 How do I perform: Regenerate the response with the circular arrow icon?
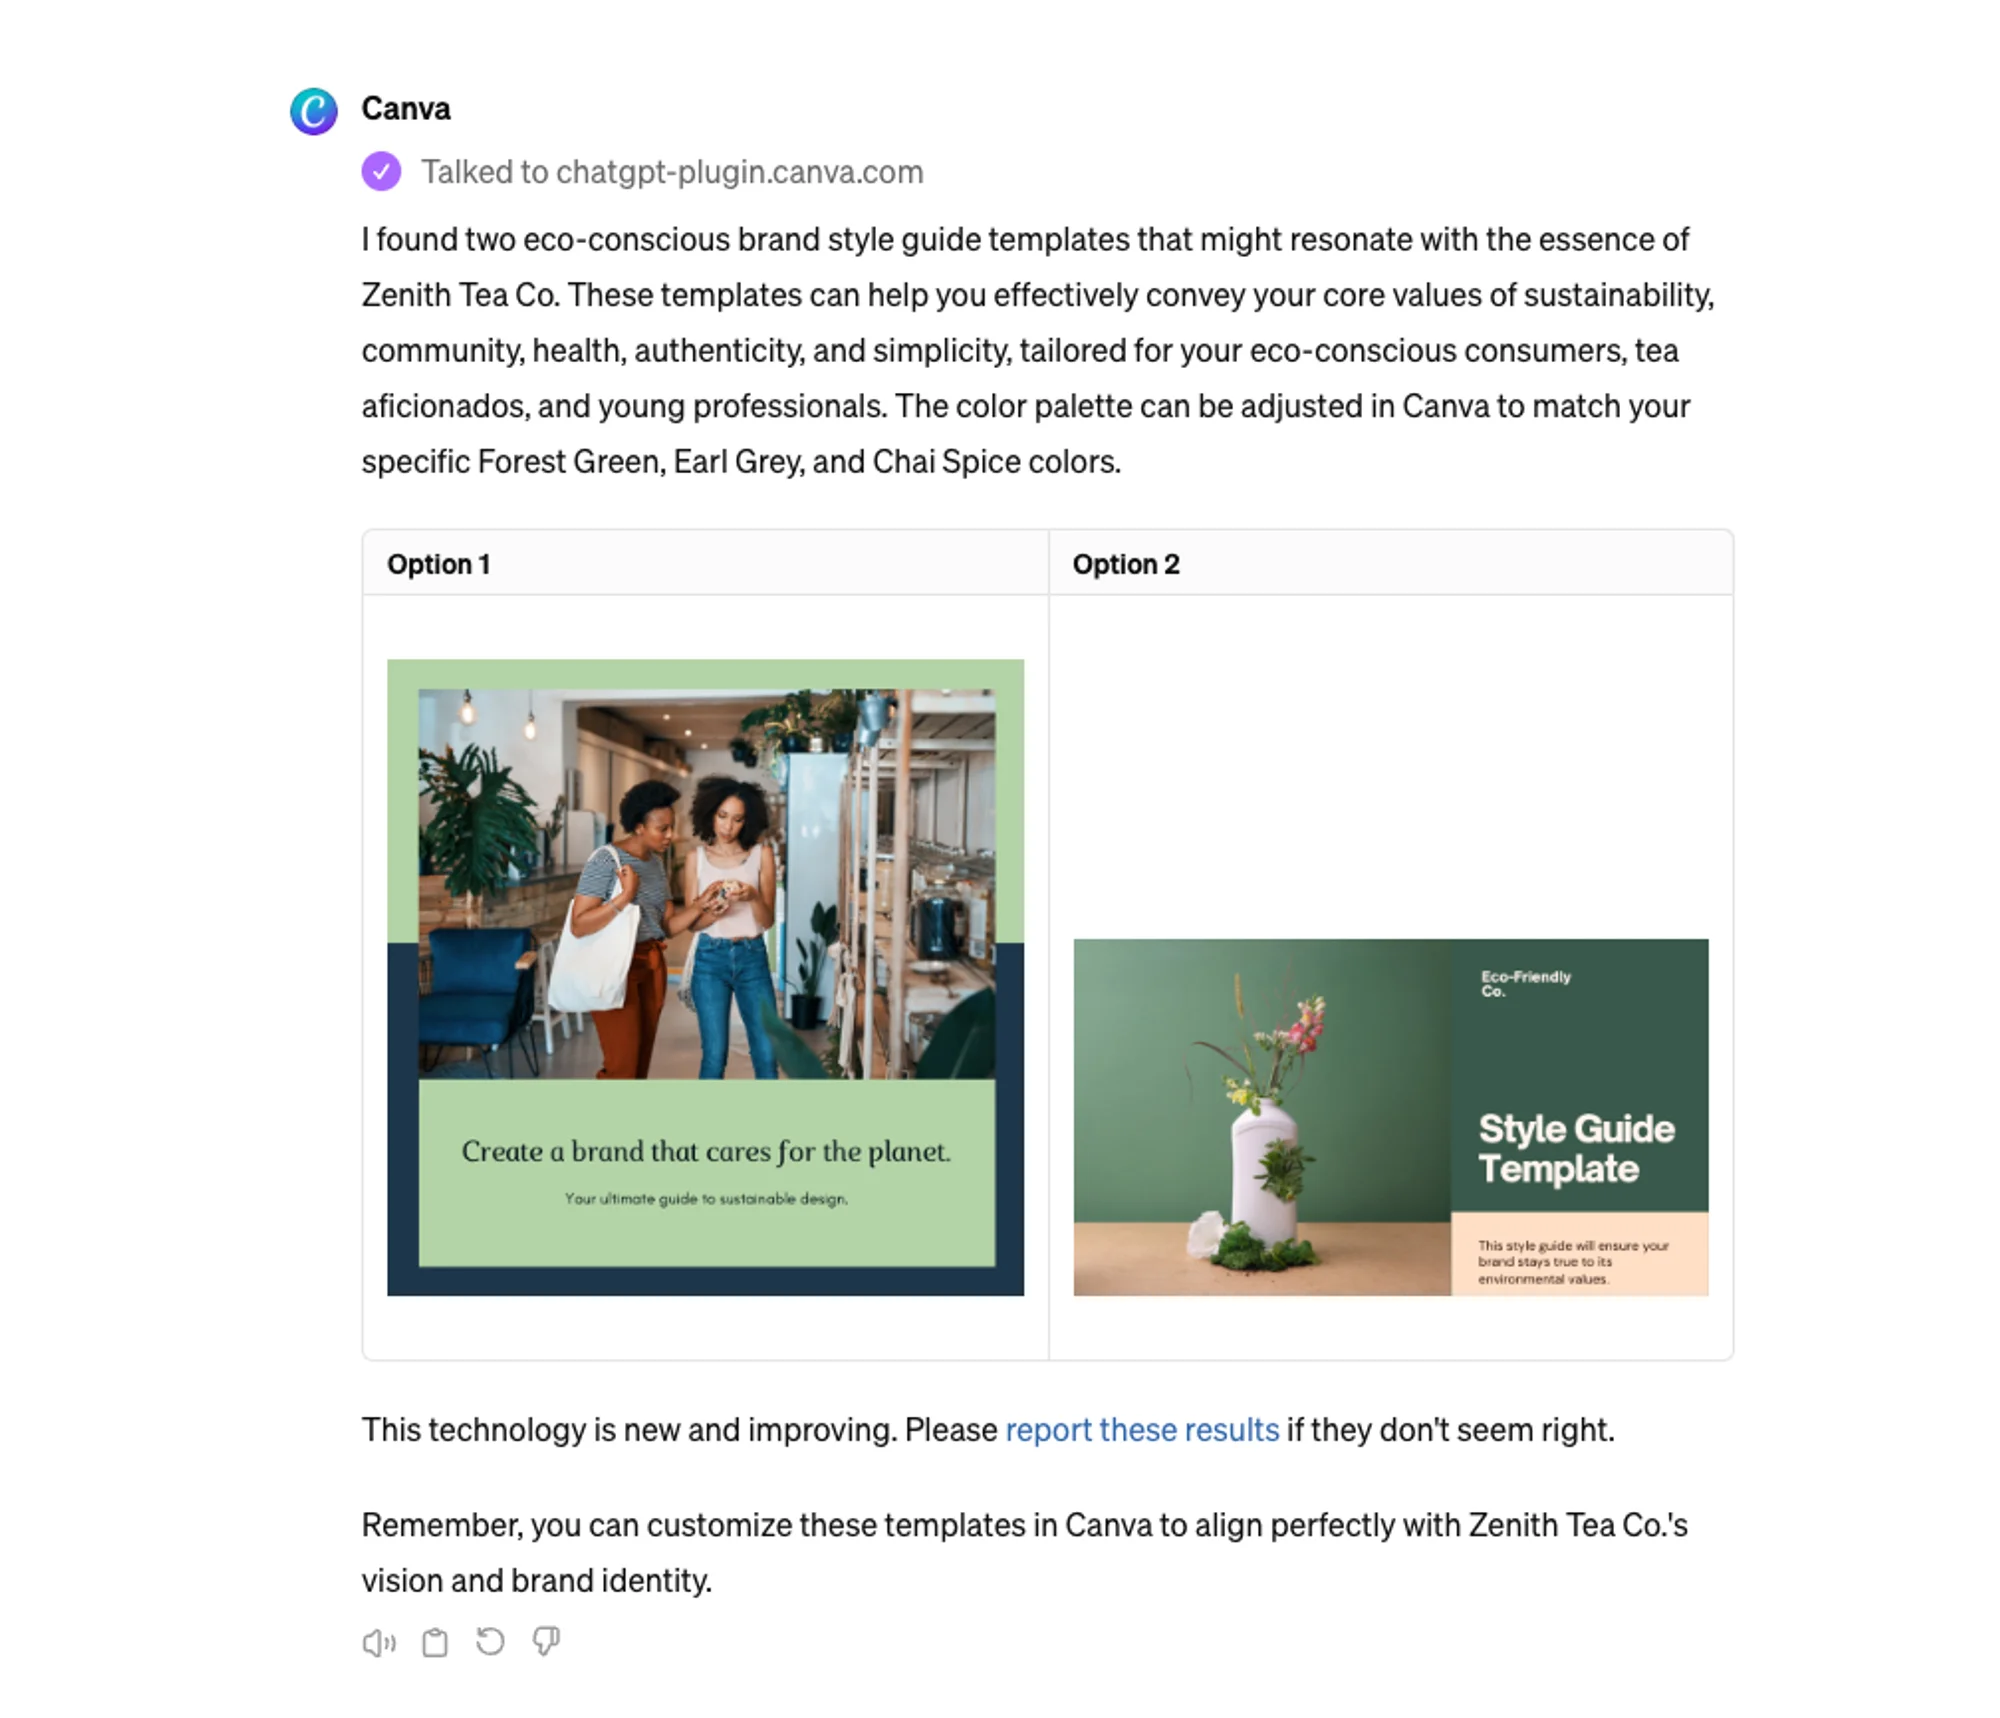pyautogui.click(x=490, y=1641)
